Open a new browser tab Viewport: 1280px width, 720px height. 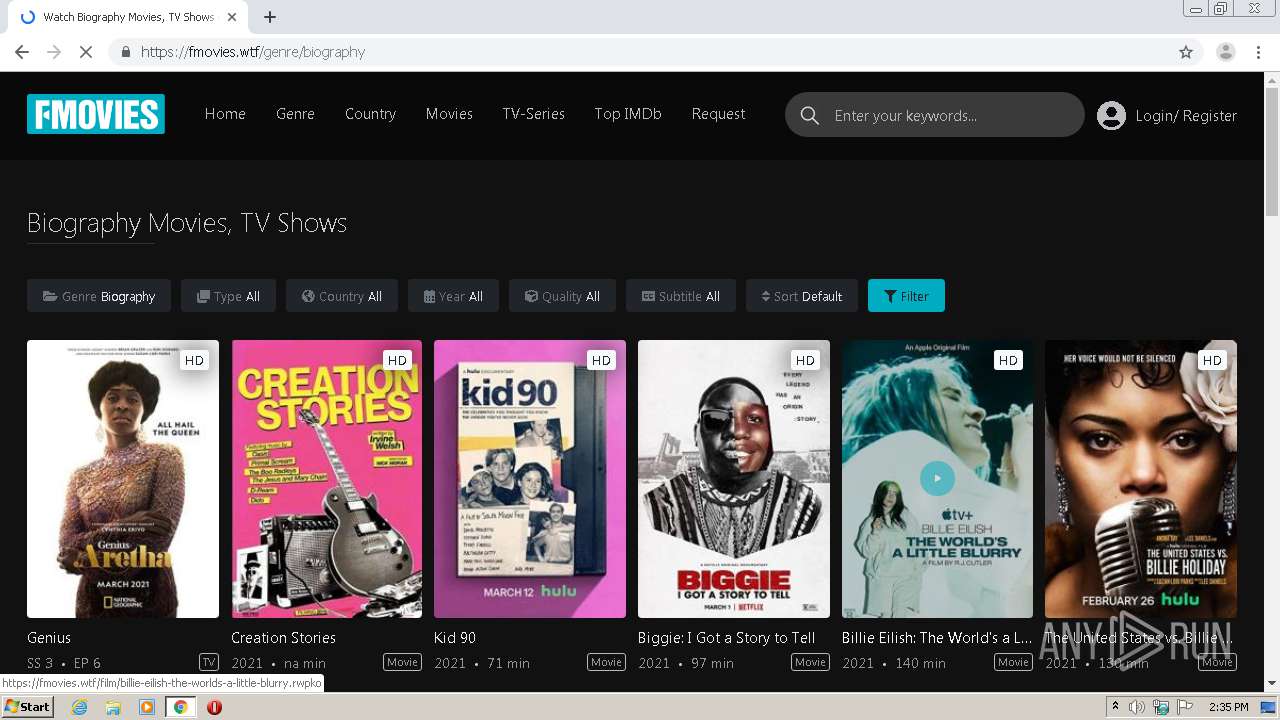270,17
